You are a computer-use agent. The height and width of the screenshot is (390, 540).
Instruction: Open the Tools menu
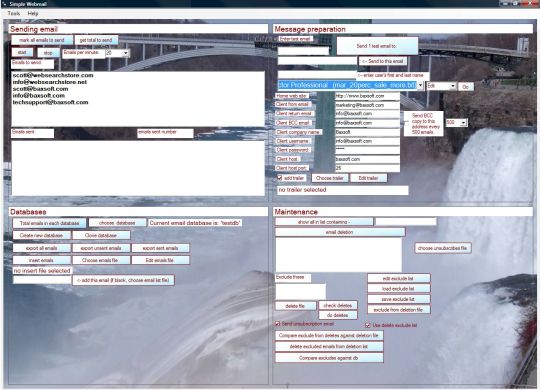coord(13,13)
